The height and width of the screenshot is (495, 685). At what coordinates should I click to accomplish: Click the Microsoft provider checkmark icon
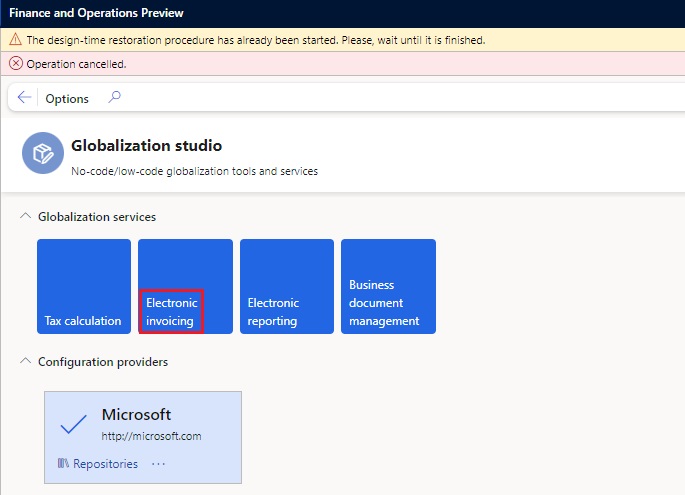coord(73,423)
